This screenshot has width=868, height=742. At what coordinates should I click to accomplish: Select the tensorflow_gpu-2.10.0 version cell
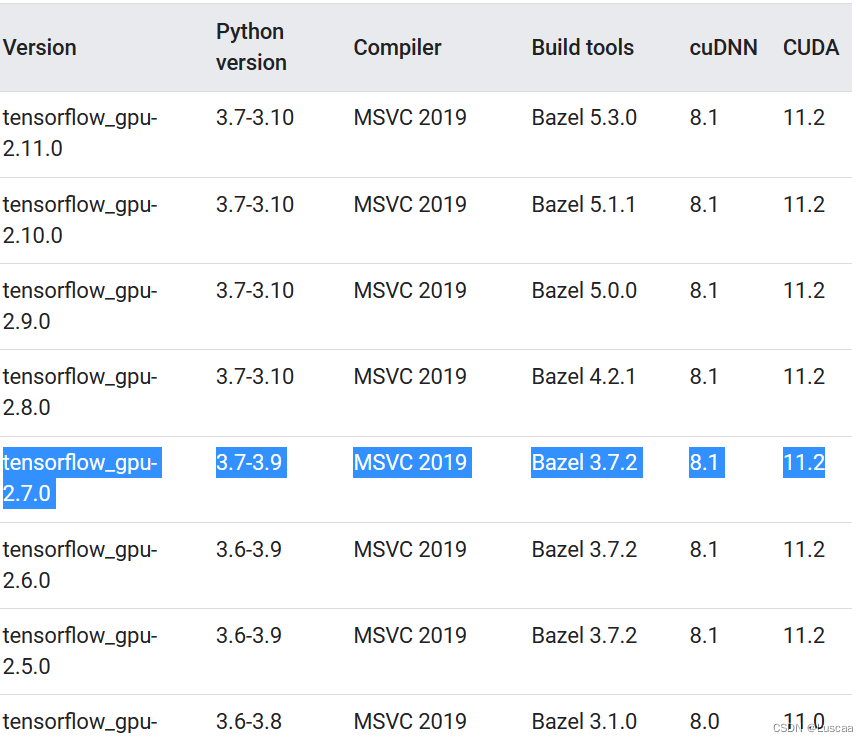click(80, 220)
